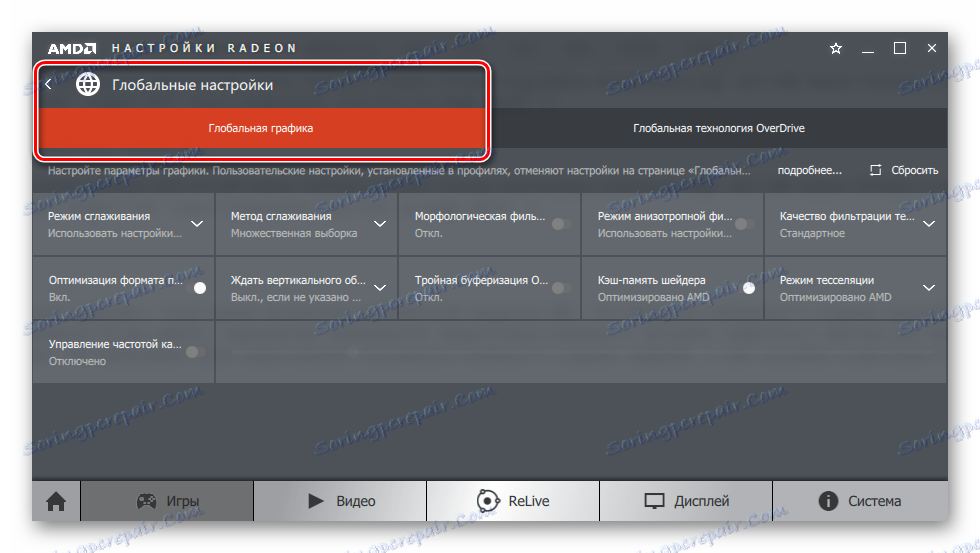The height and width of the screenshot is (553, 980).
Task: Click the info icon on the Система tab
Action: (828, 501)
